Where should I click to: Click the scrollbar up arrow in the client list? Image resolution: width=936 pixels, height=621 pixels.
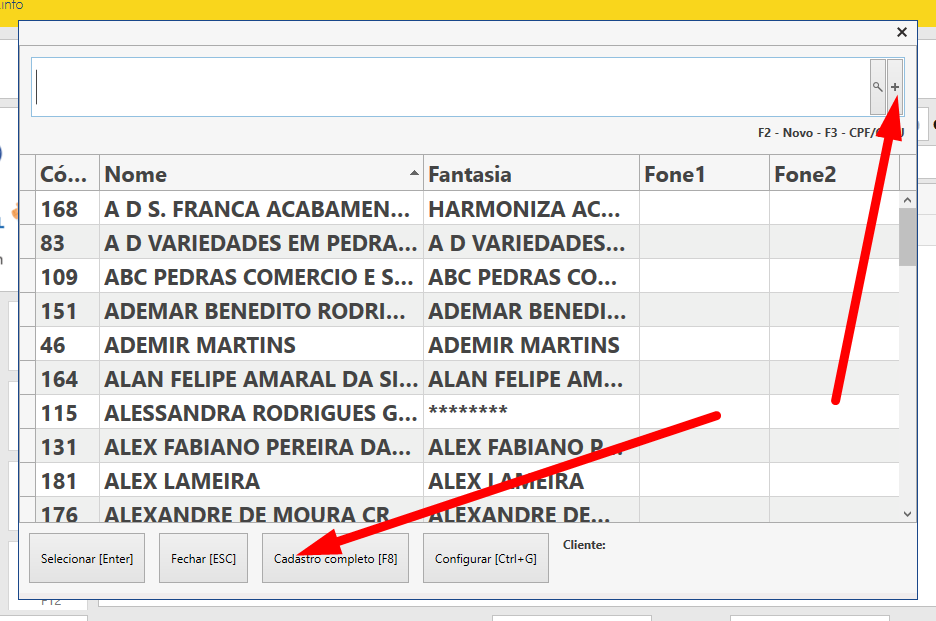click(907, 199)
